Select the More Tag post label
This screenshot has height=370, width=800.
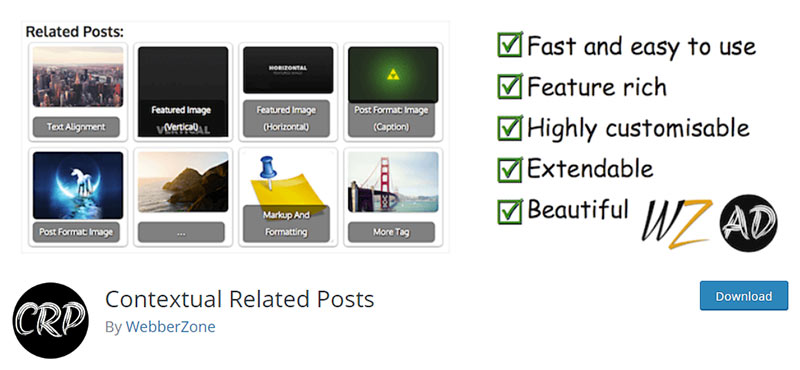(x=391, y=232)
